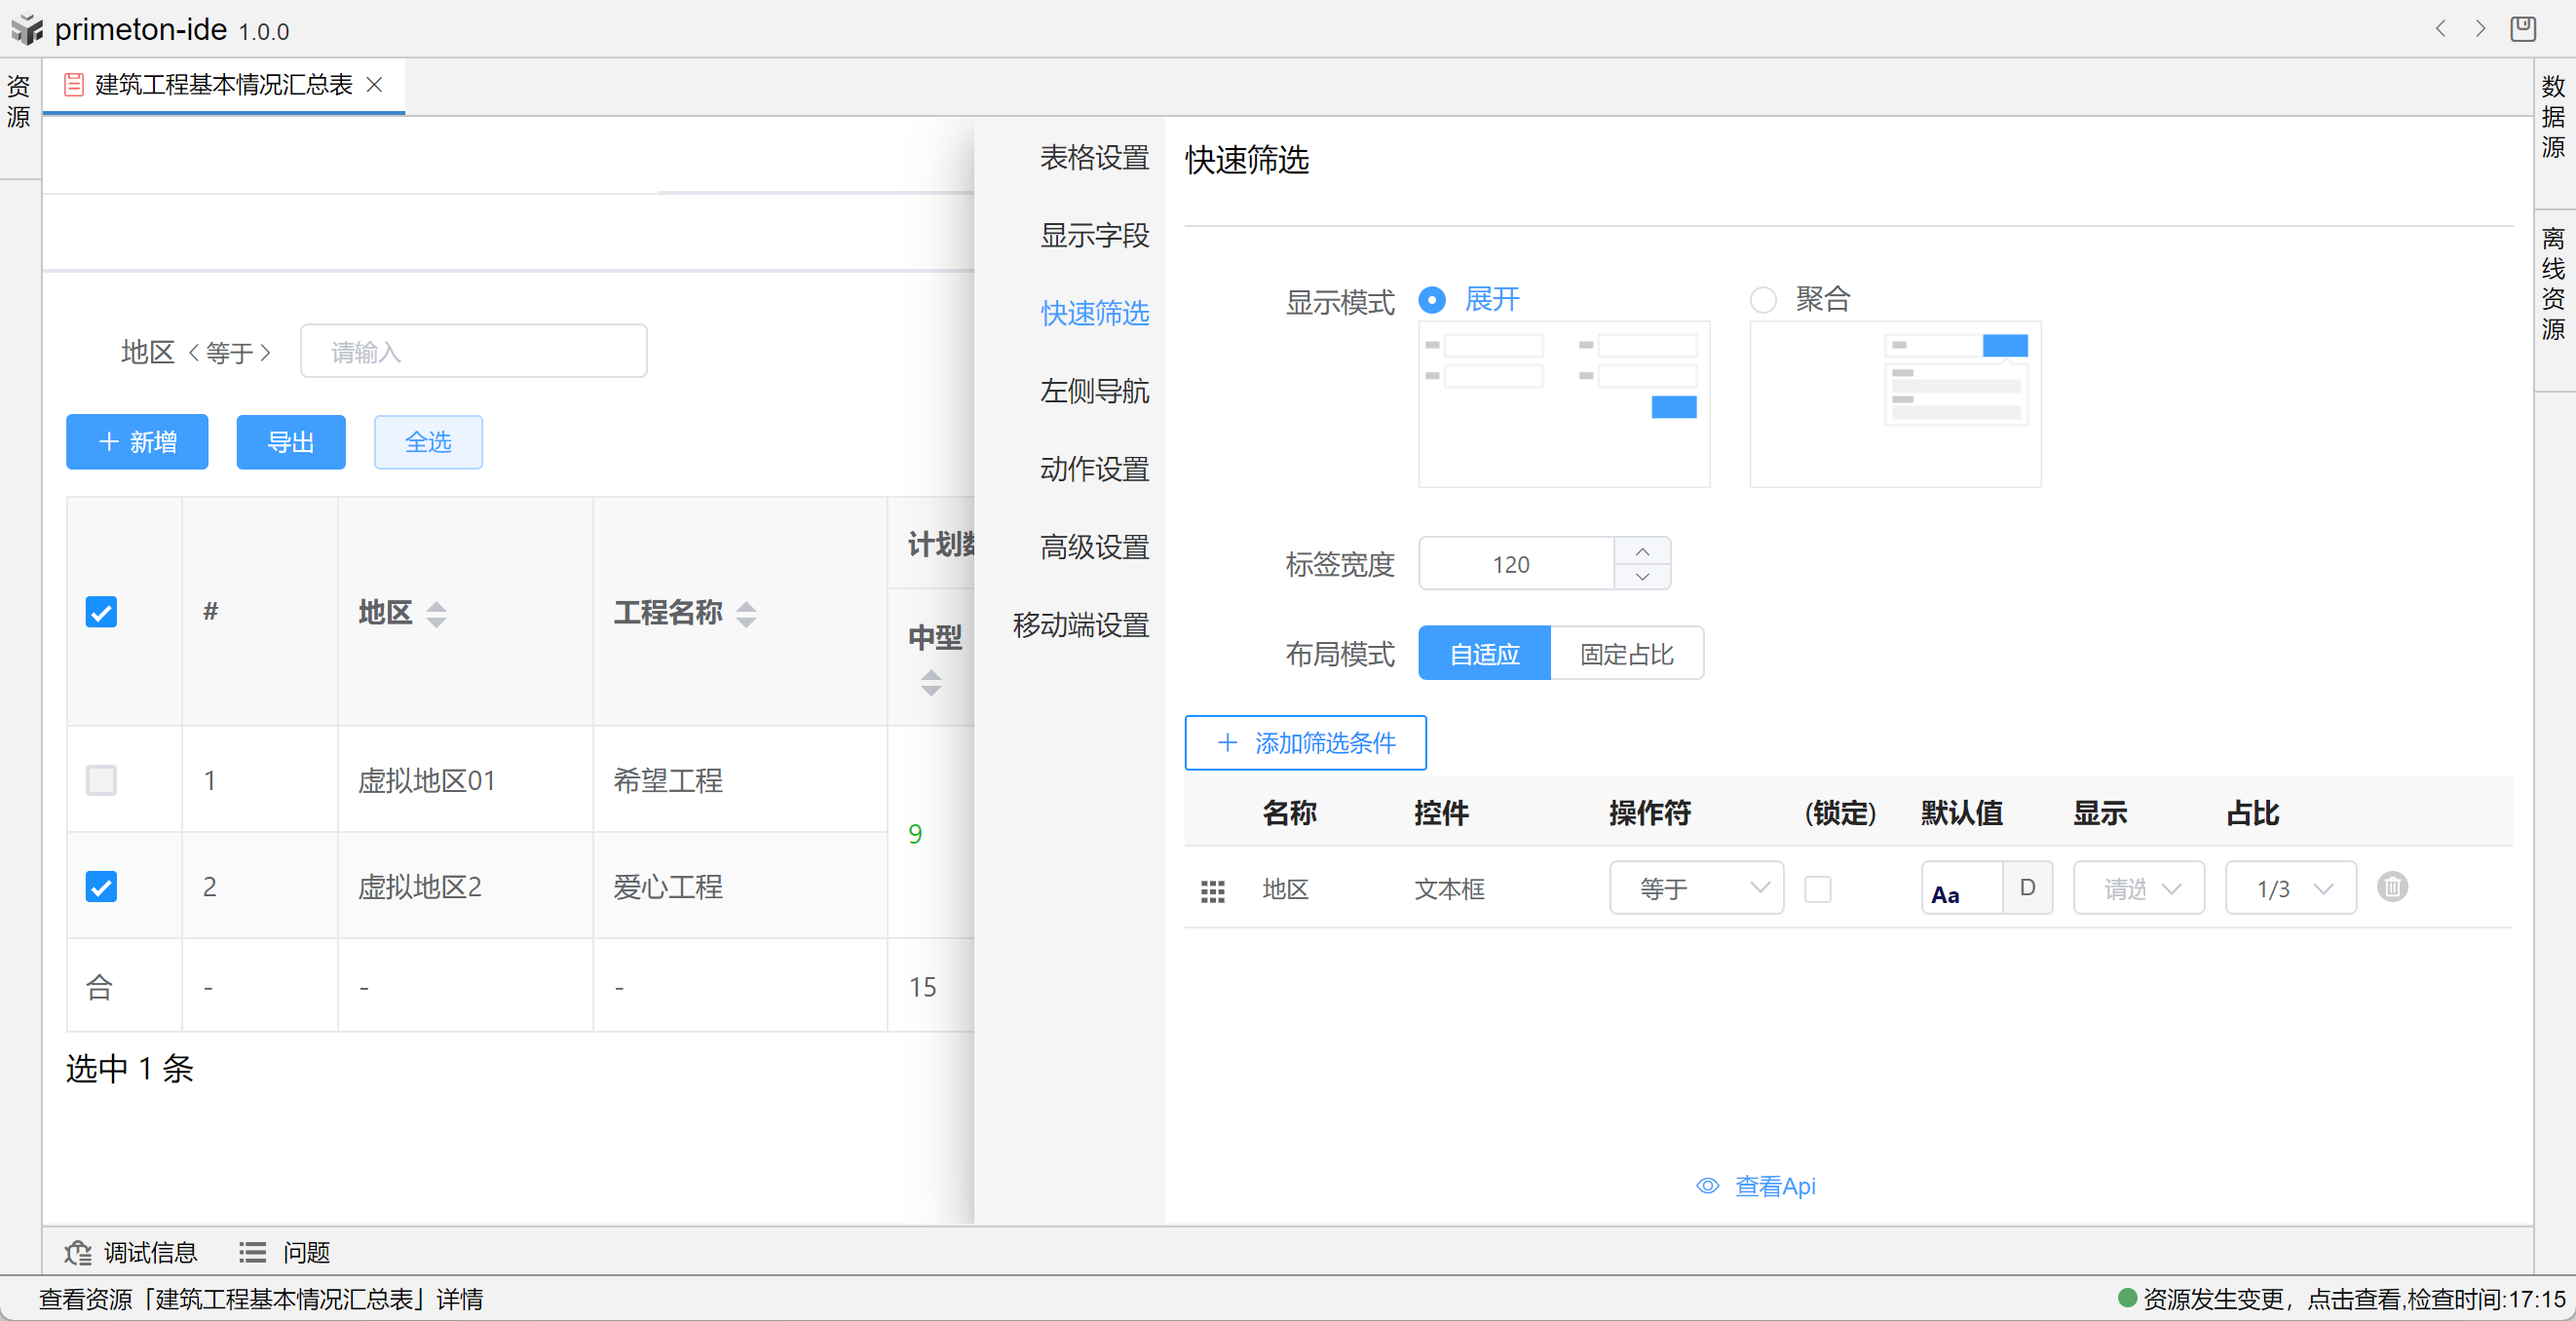
Task: Expand the 1/3 占比 dropdown
Action: pos(2290,888)
